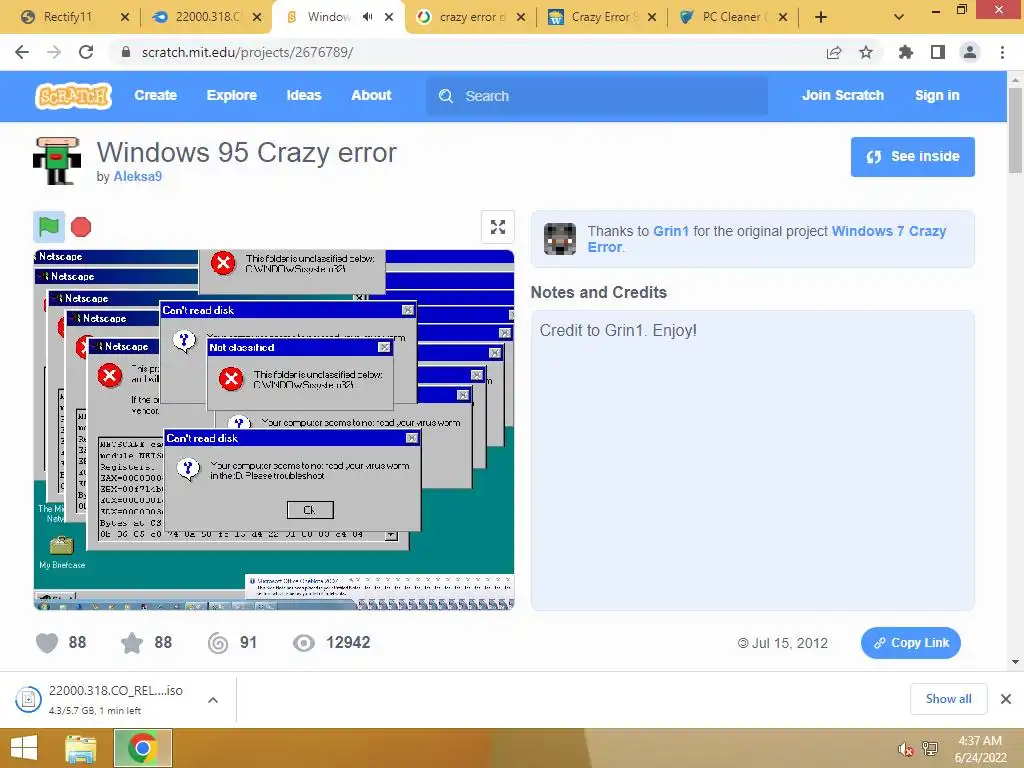Click the views eye icon
This screenshot has height=768, width=1024.
click(303, 643)
